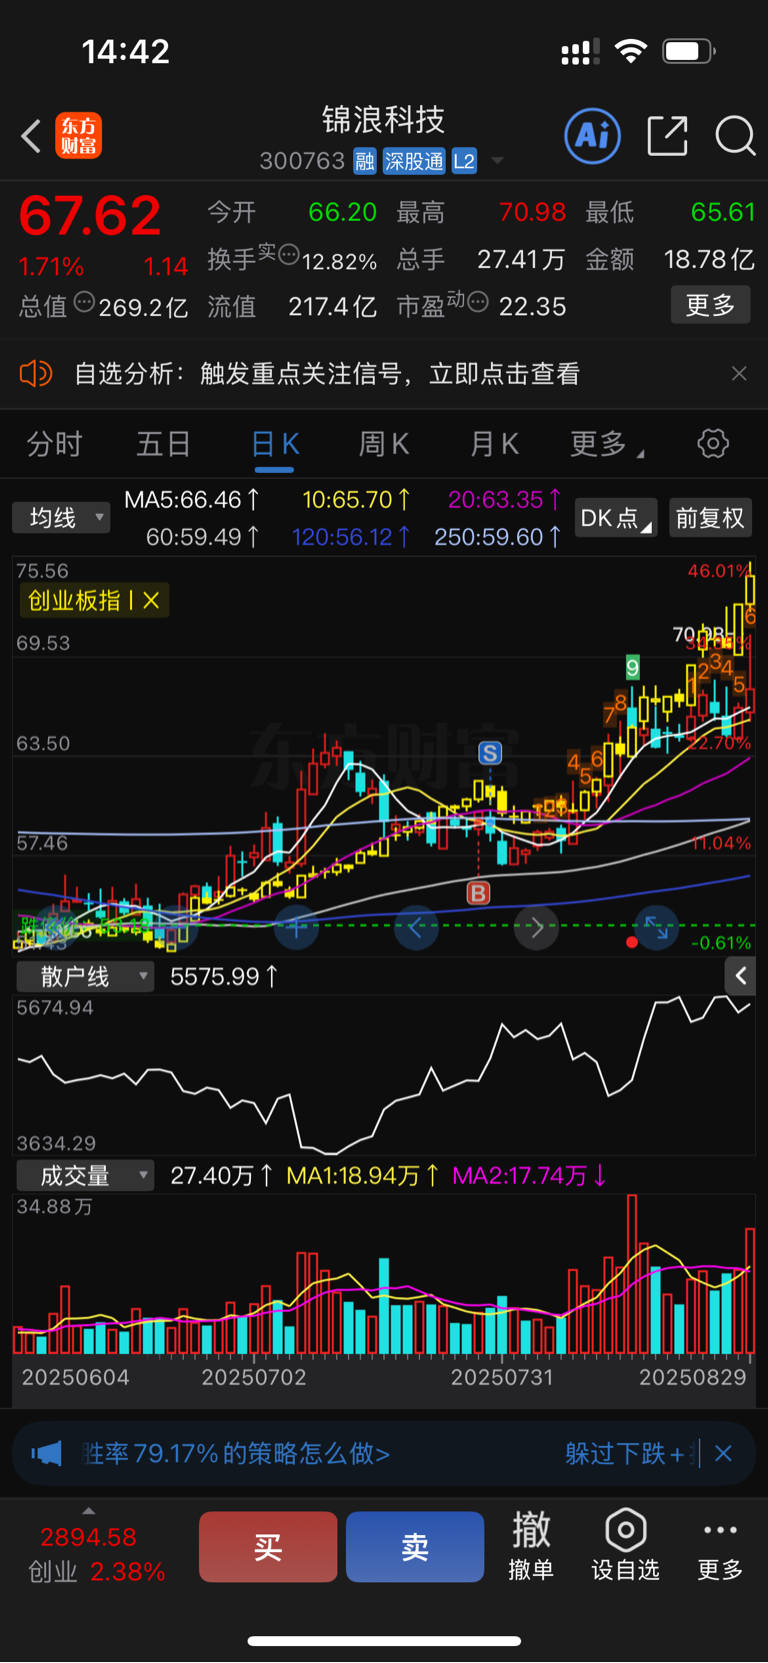This screenshot has height=1663, width=768.
Task: Zoom in chart with plus button
Action: click(x=296, y=929)
